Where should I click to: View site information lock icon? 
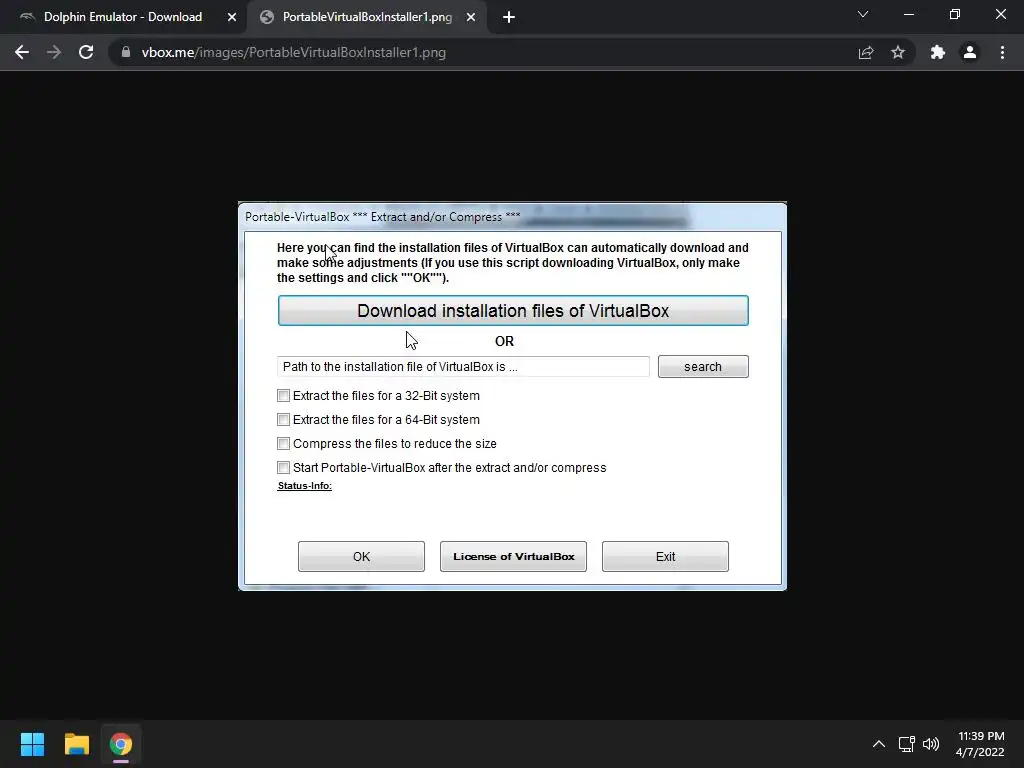coord(125,52)
